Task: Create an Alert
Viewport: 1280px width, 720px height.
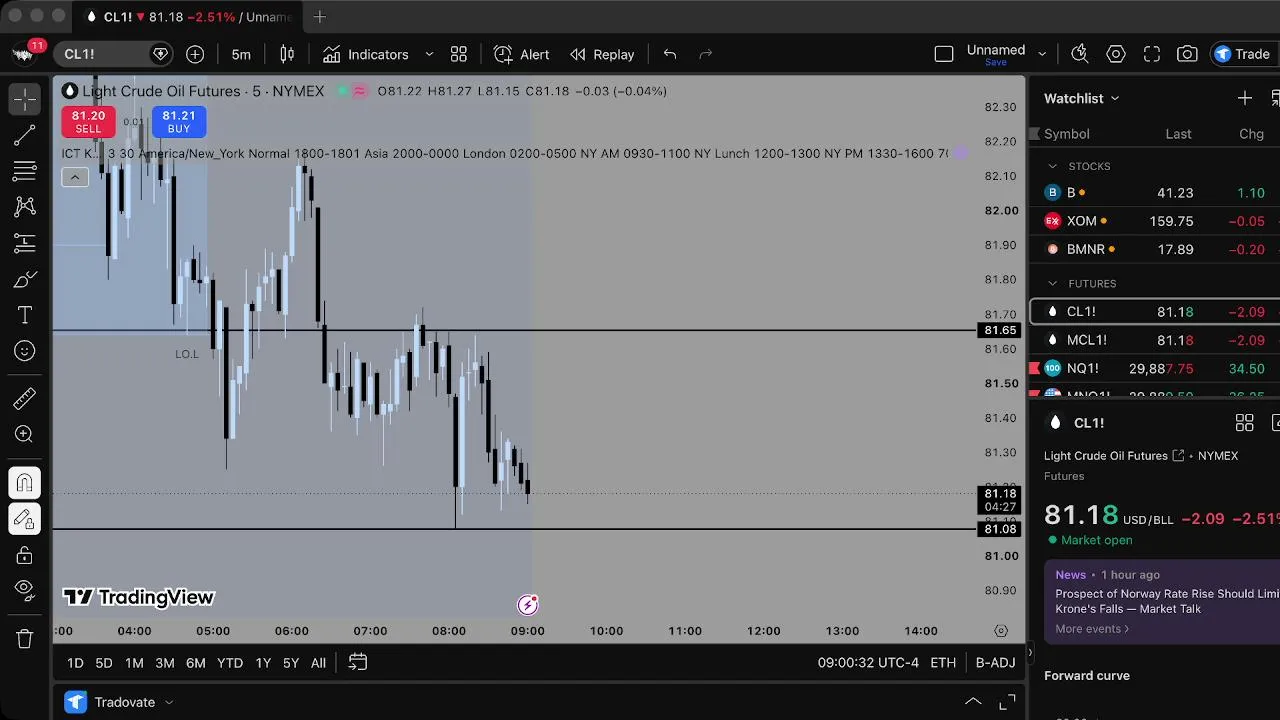Action: point(522,54)
